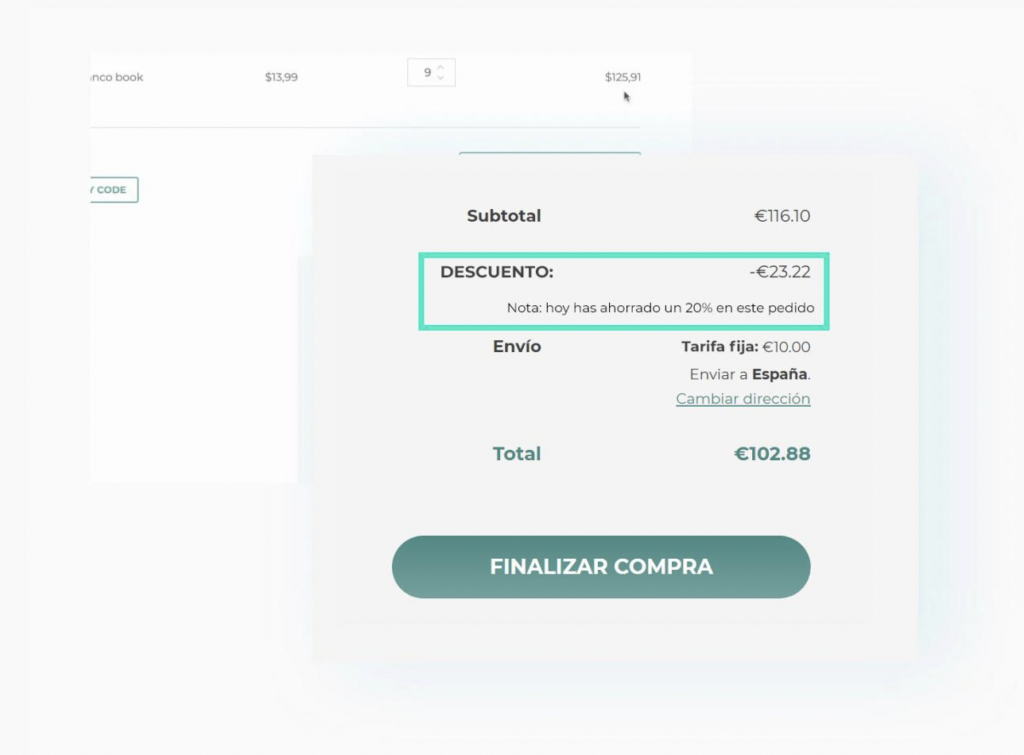Select the Tarifa fija €10.00 shipping rate
The image size is (1024, 755).
click(x=746, y=347)
